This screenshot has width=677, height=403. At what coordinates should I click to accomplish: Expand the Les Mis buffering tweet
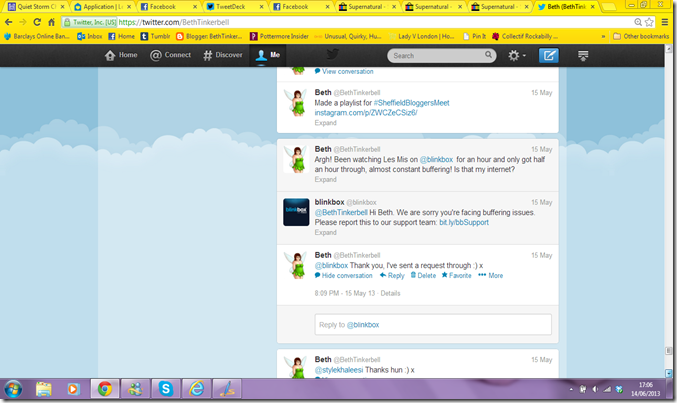click(326, 179)
